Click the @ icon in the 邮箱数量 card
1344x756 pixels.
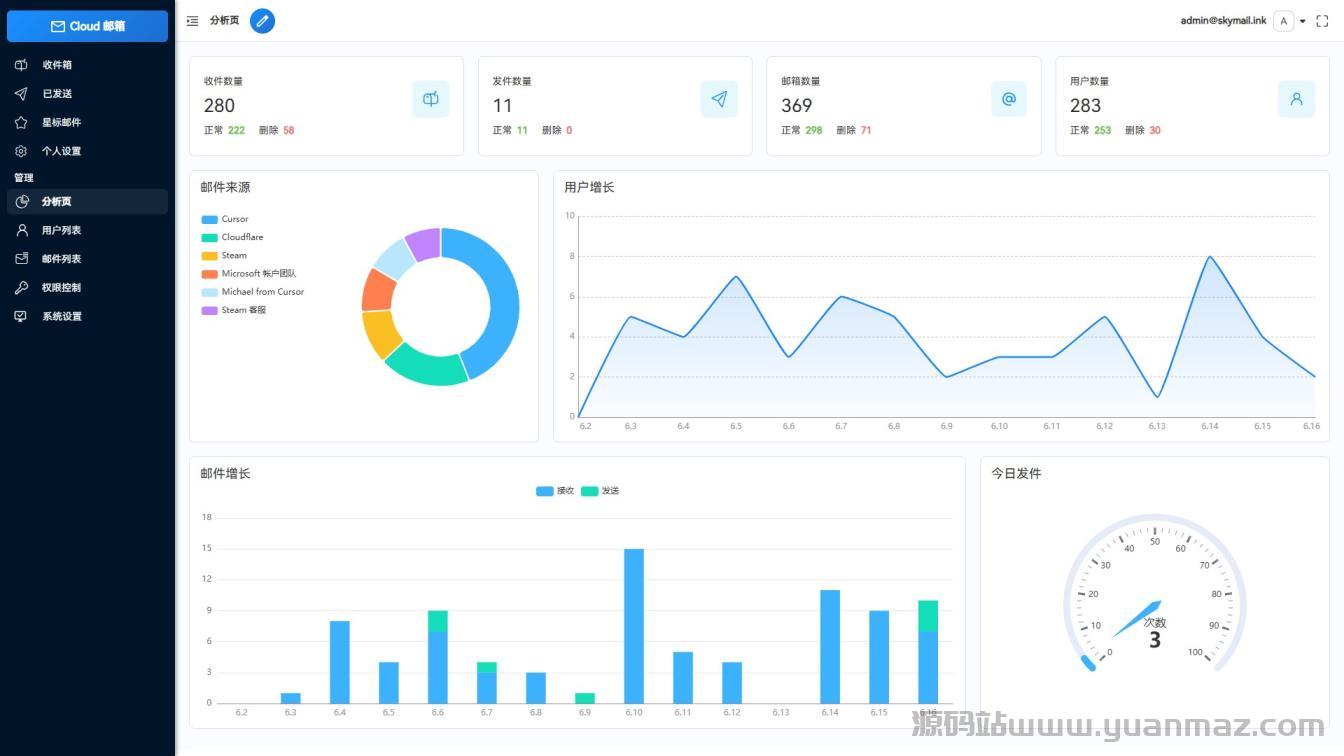(x=1008, y=99)
